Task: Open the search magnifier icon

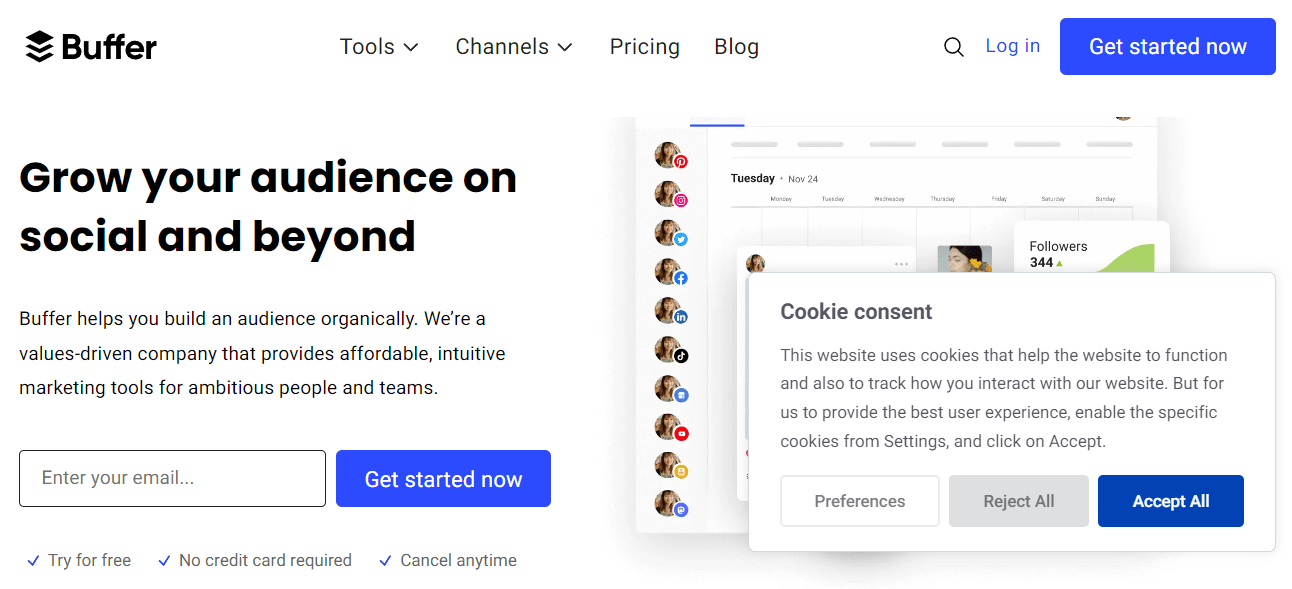Action: coord(954,47)
